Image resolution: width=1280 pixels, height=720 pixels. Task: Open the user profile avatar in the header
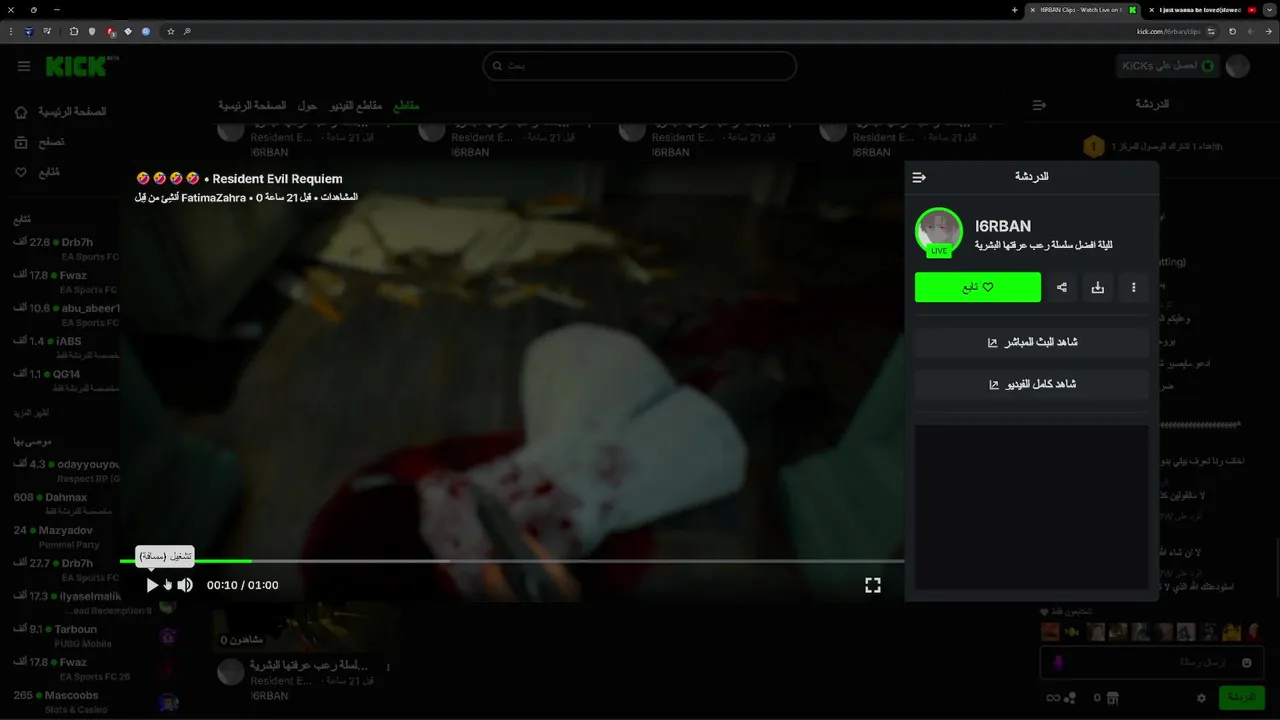coord(1238,66)
